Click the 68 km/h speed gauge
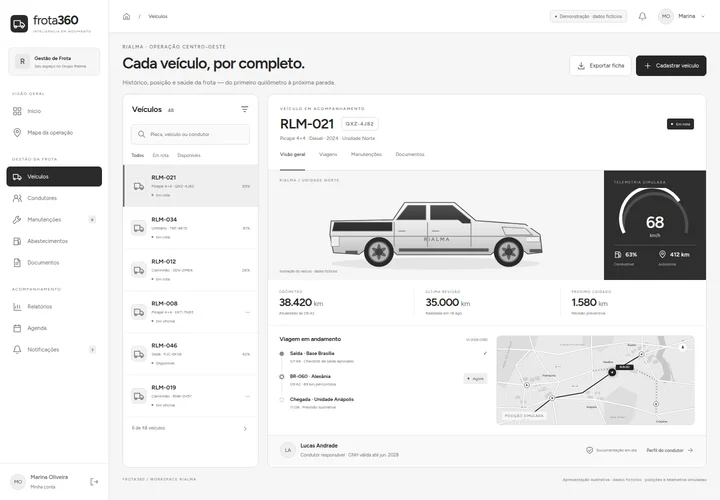 point(654,214)
